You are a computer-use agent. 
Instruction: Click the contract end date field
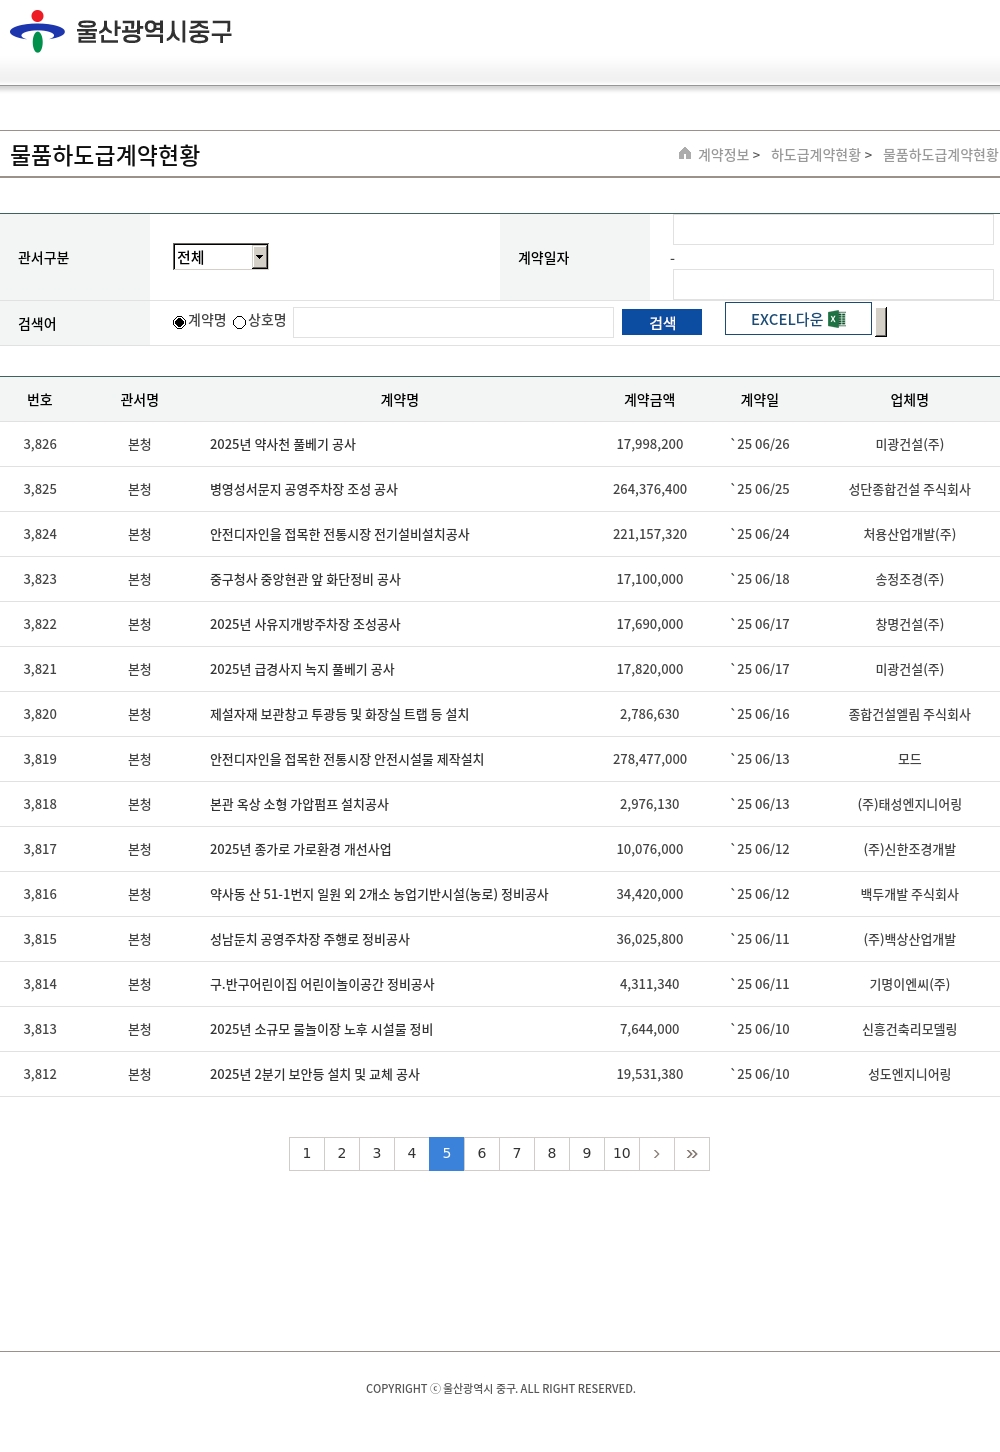tap(833, 284)
